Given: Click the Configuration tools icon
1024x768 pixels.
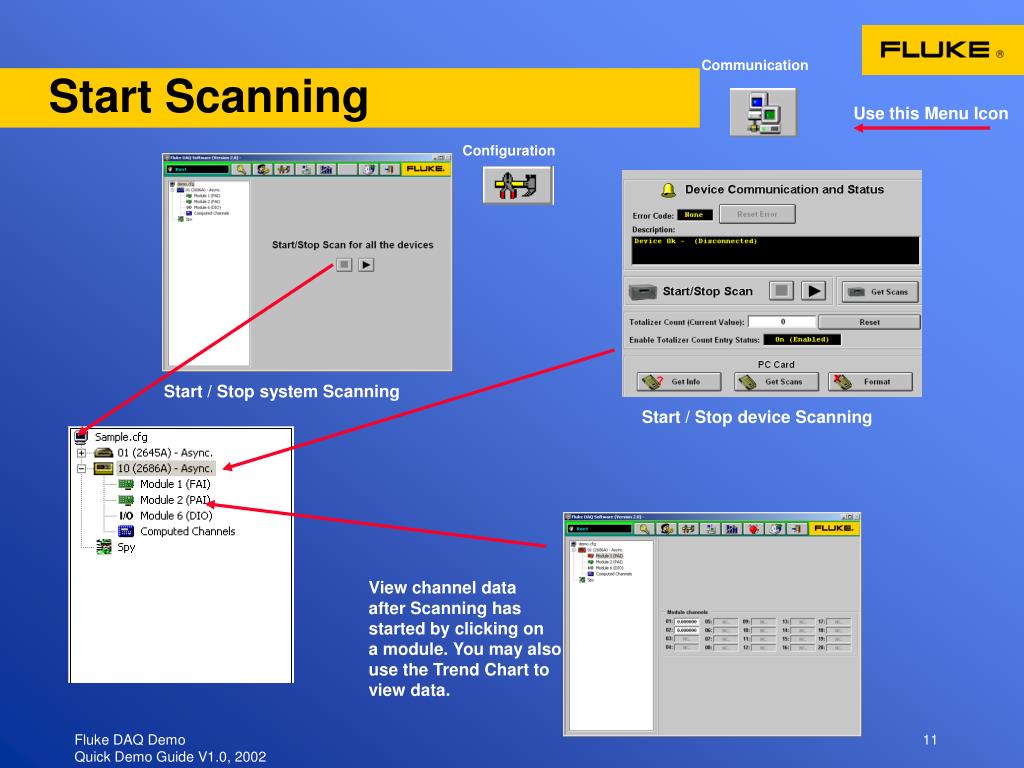Looking at the screenshot, I should (517, 185).
